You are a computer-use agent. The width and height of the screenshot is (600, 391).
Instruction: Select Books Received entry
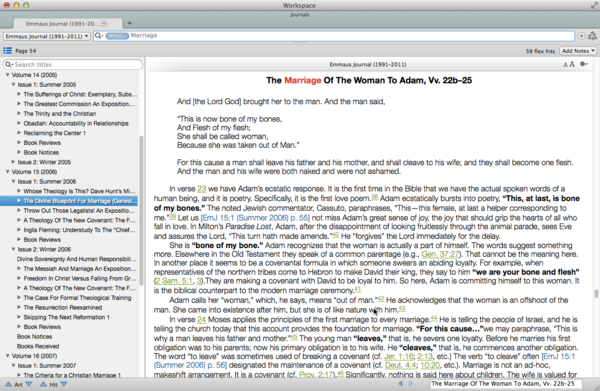coord(38,346)
